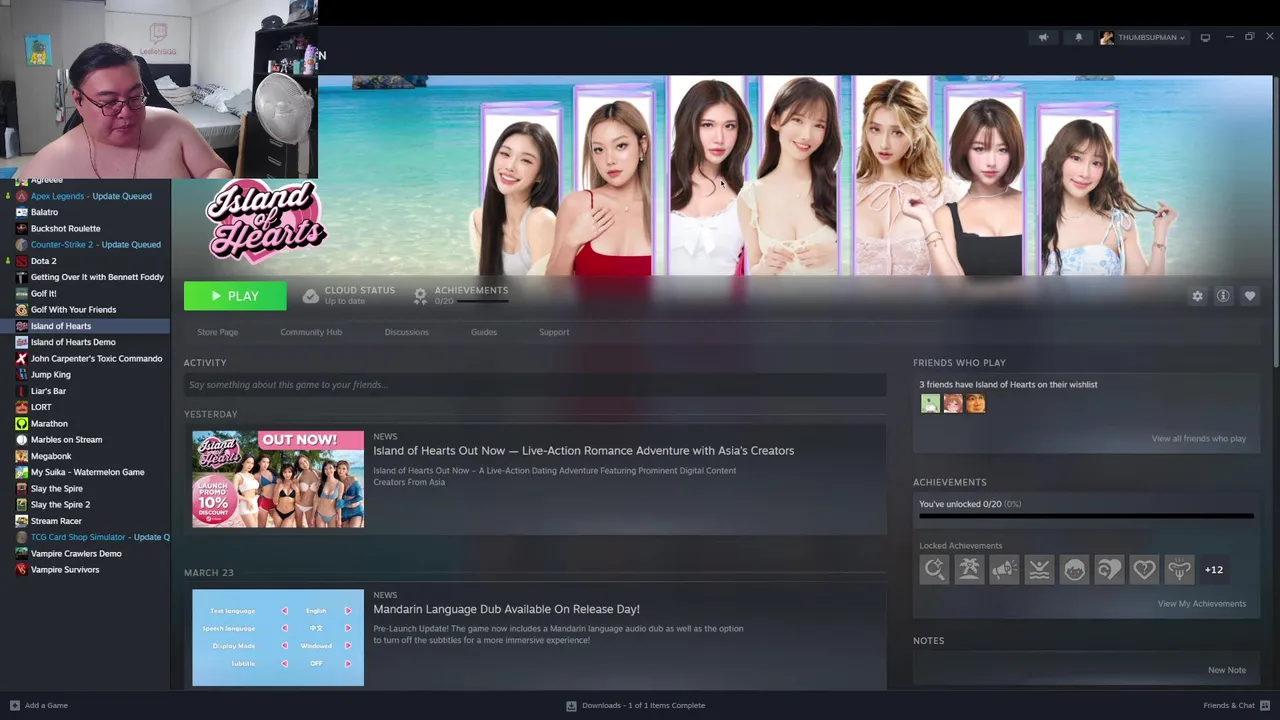Open game settings gear icon
Screen dimensions: 1280x720
click(x=1197, y=296)
